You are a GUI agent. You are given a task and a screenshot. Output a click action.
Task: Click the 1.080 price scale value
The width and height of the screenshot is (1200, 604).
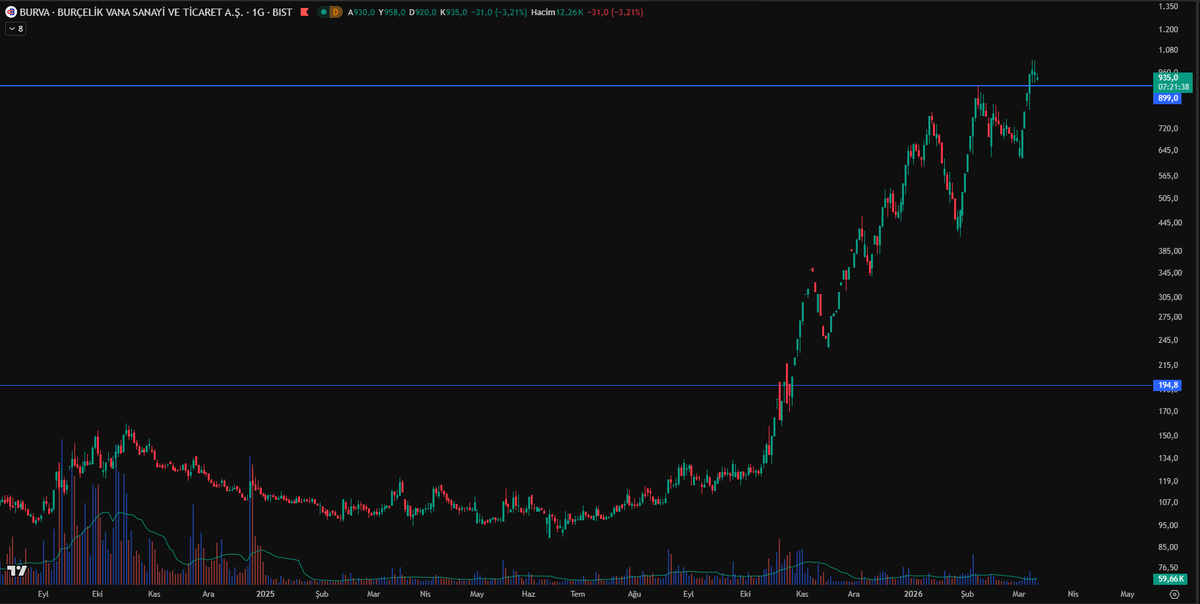[x=1167, y=50]
